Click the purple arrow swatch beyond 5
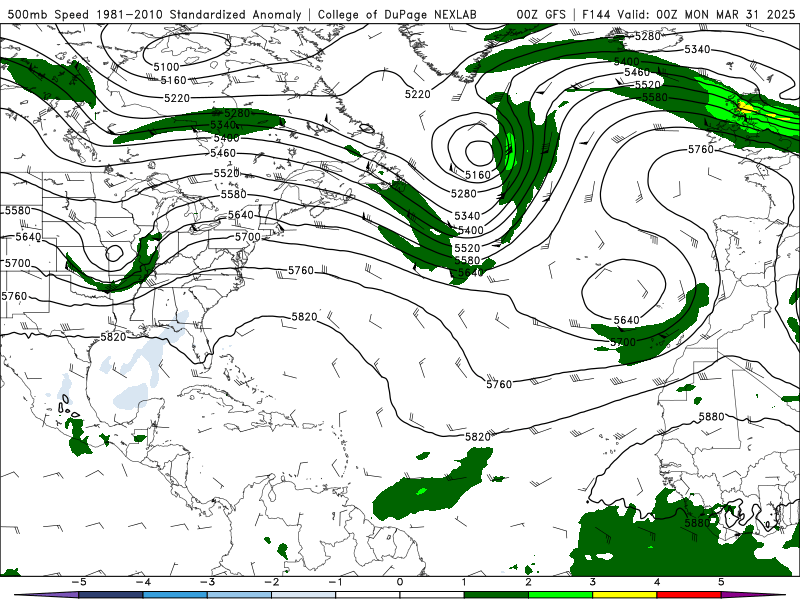 (x=753, y=595)
